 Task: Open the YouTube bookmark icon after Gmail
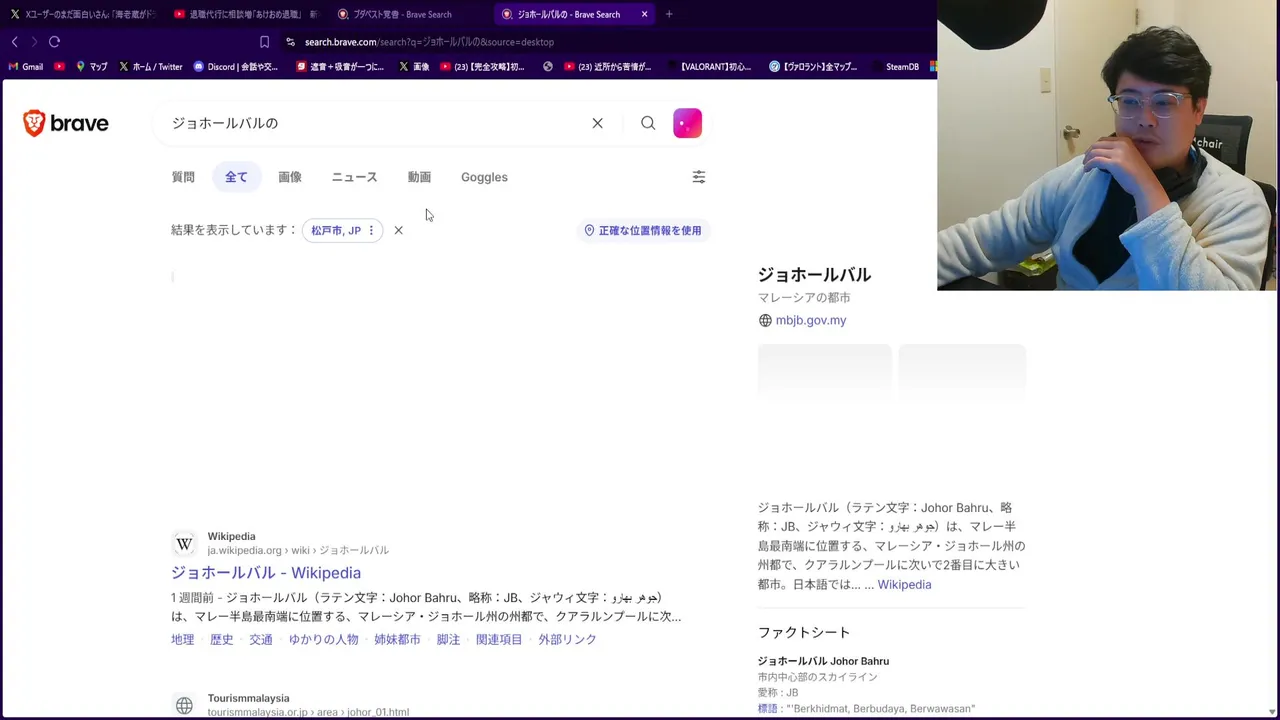click(60, 67)
